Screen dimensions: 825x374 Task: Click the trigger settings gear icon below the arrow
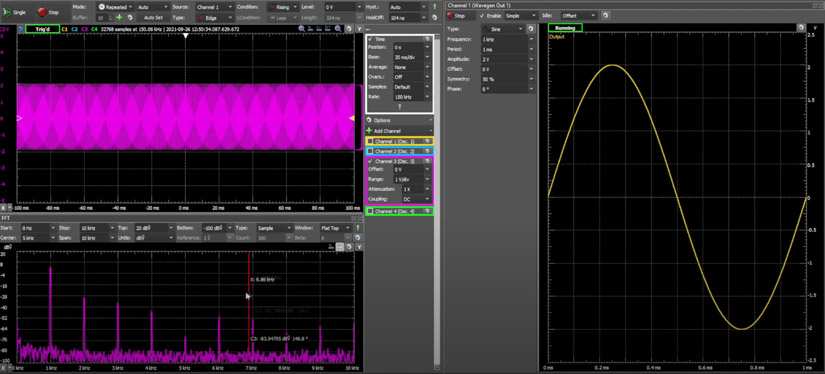[435, 17]
